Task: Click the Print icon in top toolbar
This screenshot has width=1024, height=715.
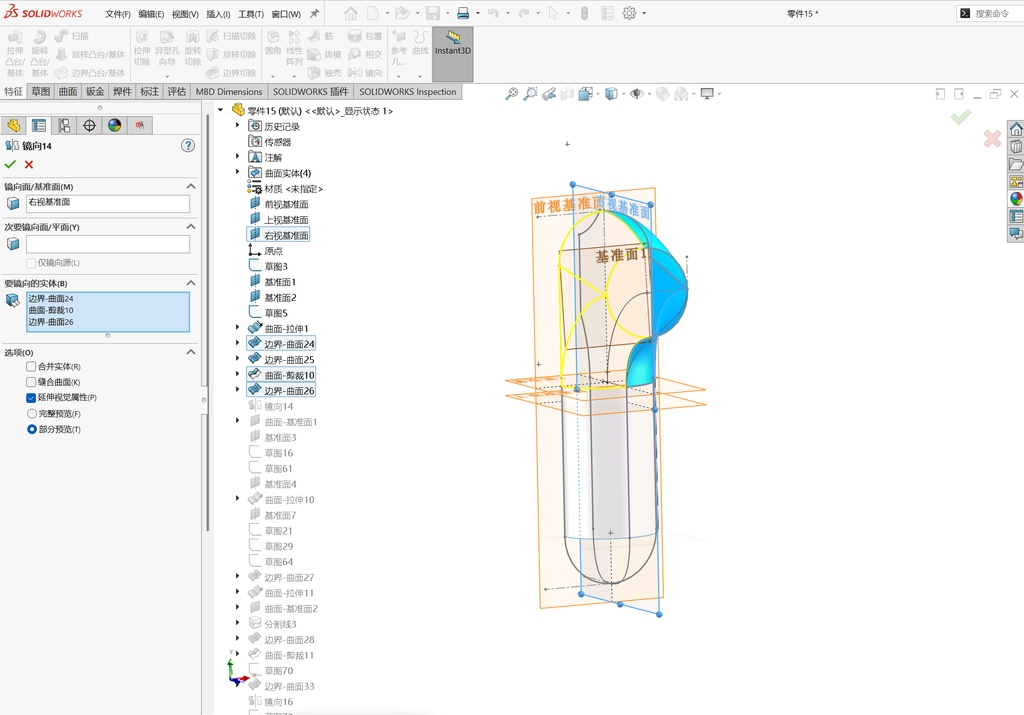Action: pos(463,13)
